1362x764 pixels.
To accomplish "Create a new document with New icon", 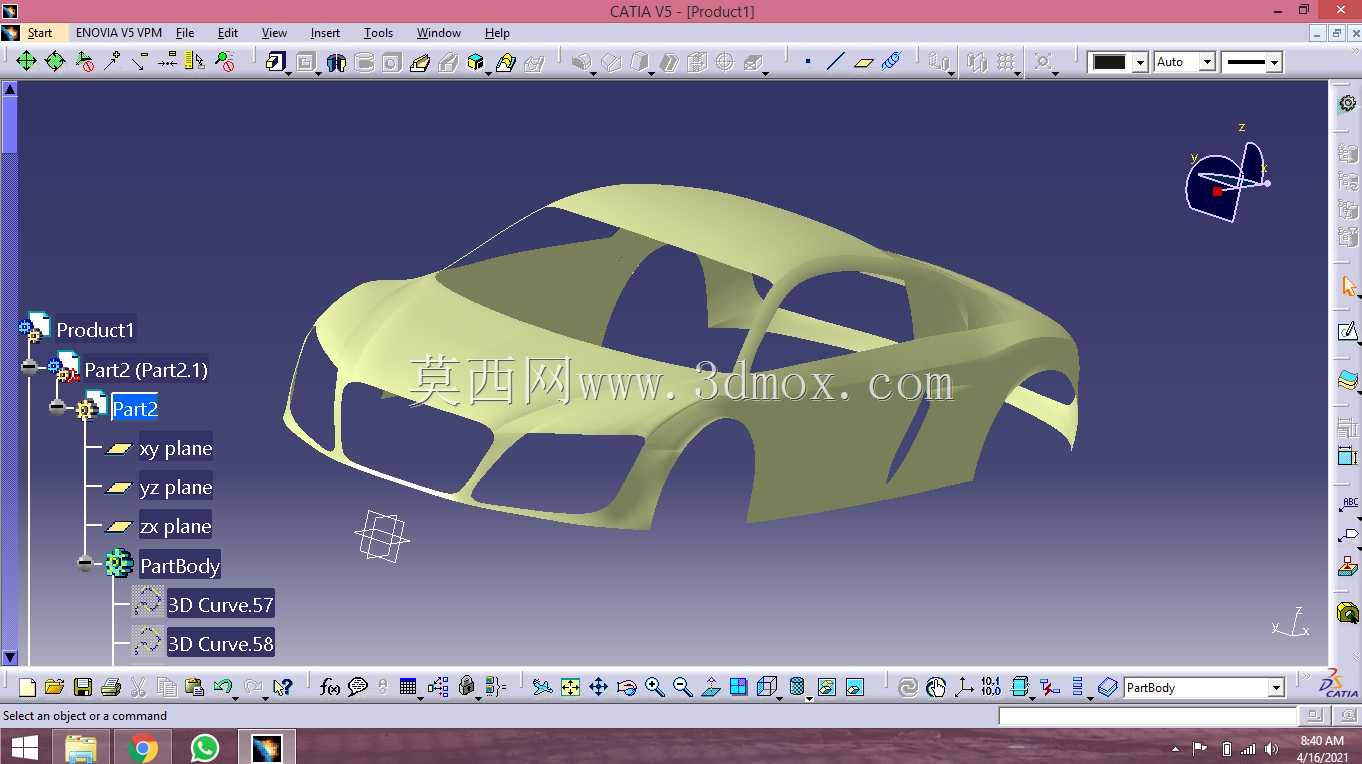I will pos(27,687).
